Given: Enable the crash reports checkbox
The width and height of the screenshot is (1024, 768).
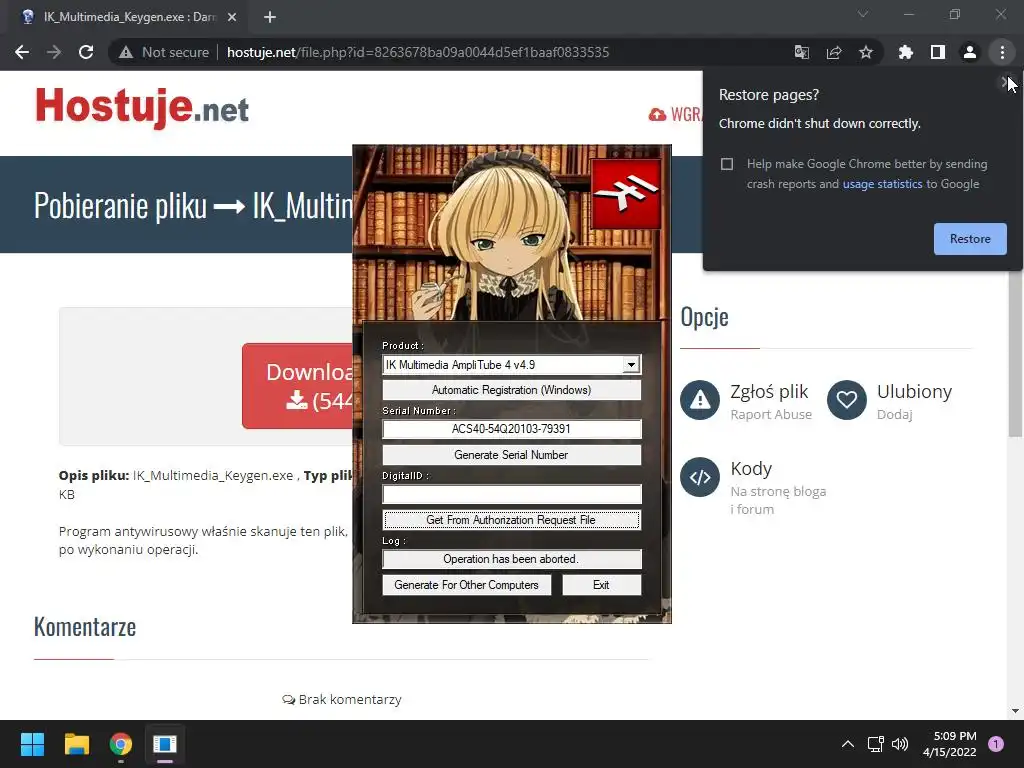Looking at the screenshot, I should pos(727,164).
